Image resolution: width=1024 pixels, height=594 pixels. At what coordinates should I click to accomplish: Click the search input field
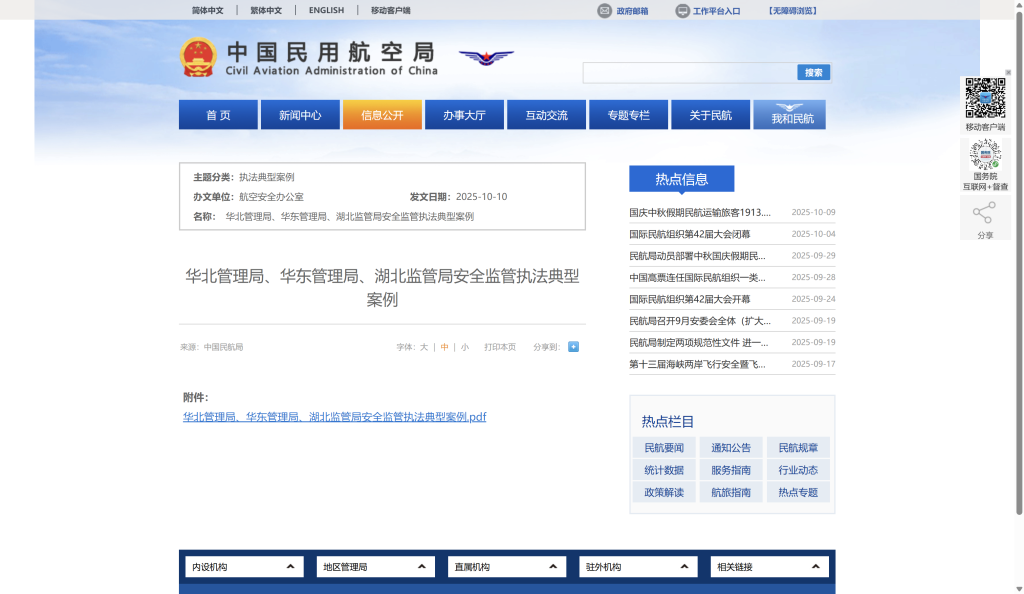click(690, 73)
